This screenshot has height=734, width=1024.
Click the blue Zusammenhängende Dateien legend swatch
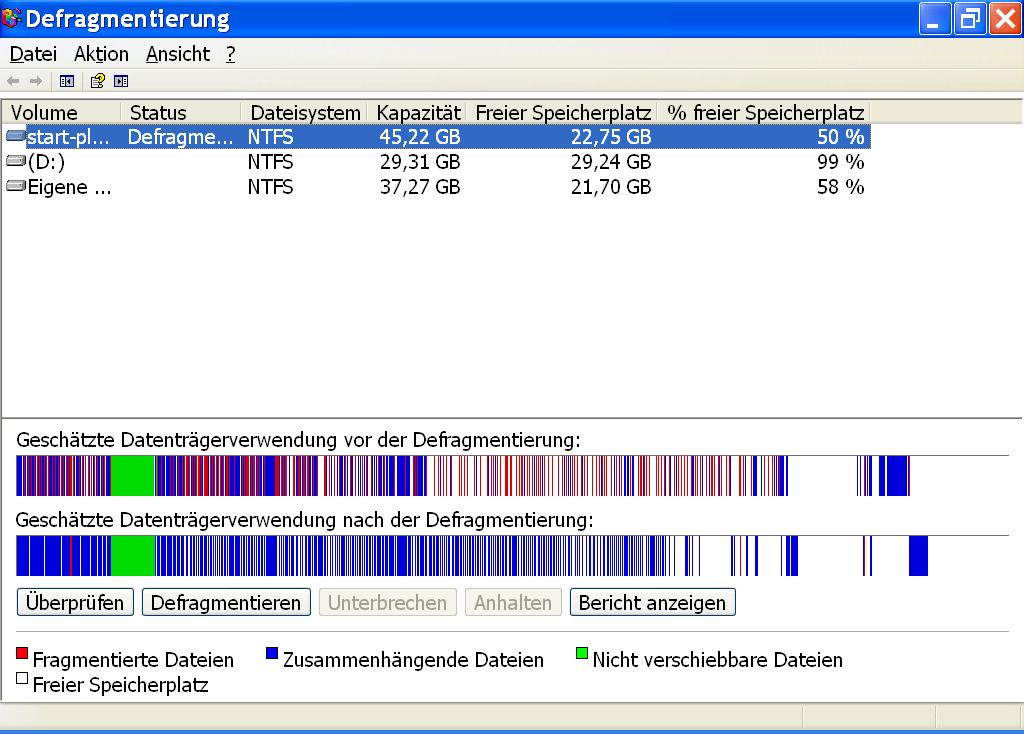point(272,653)
